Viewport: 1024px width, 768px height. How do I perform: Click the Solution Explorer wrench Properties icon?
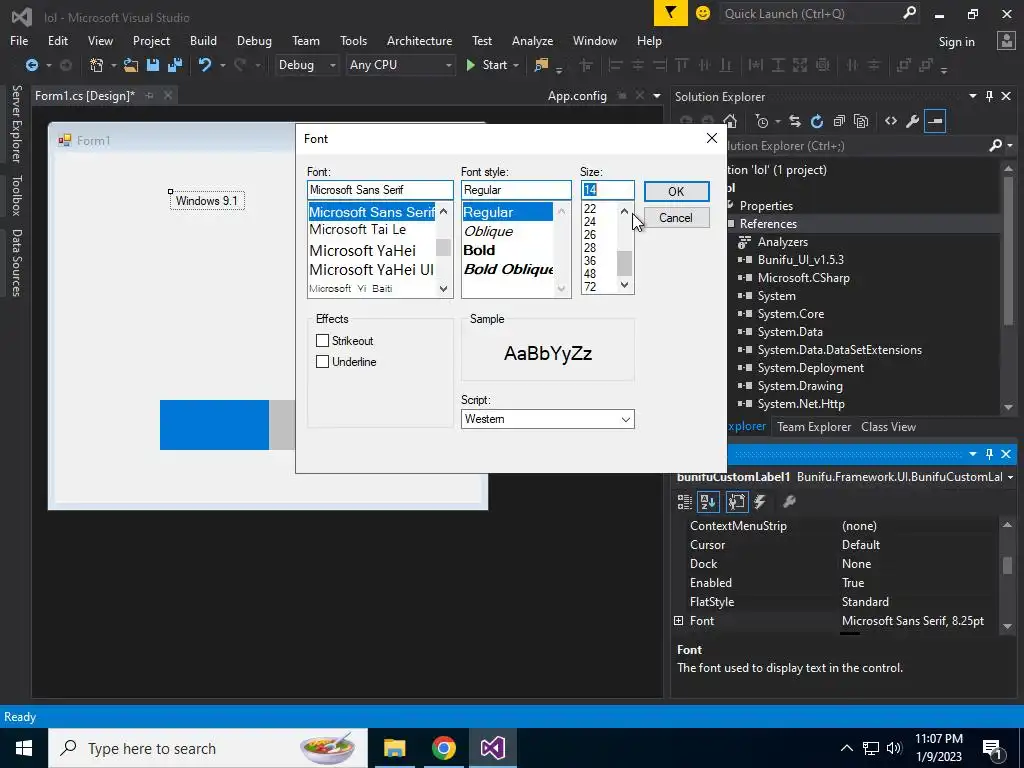click(913, 121)
